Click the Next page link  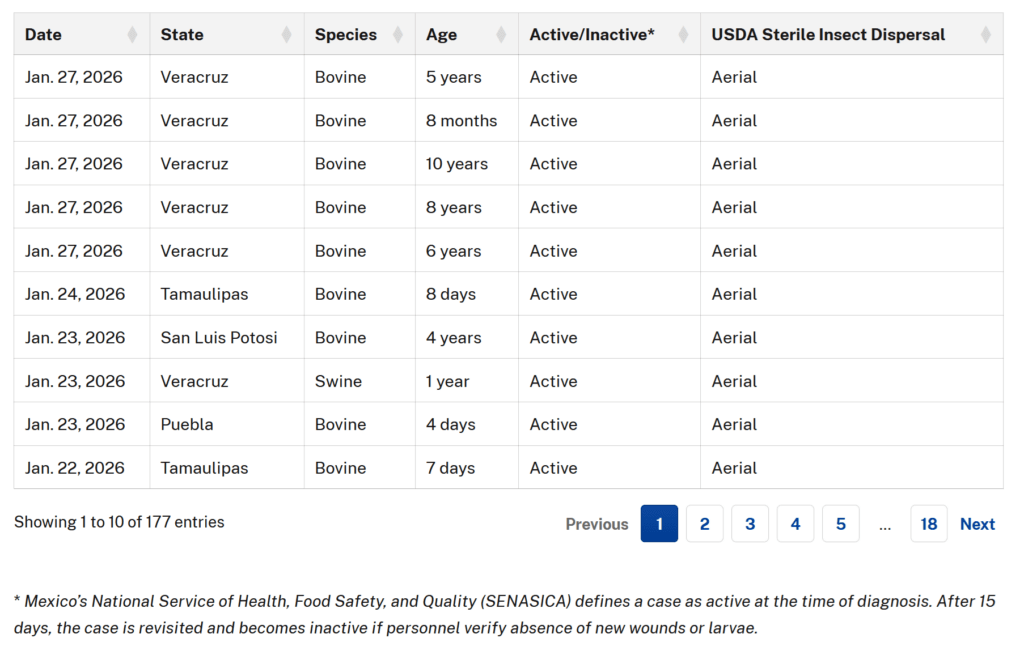(x=977, y=524)
